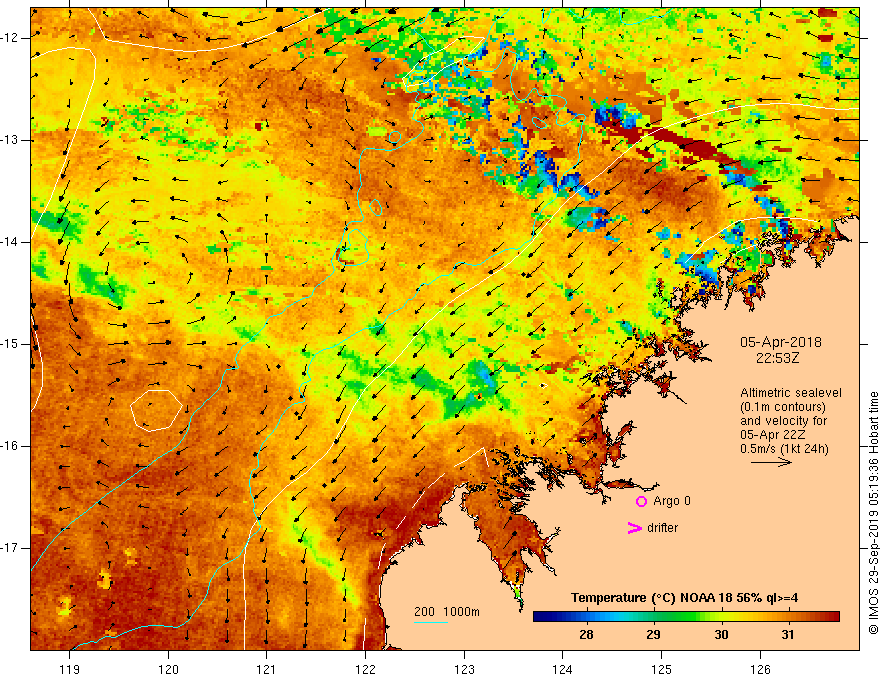Click the time label 22:53Z
The width and height of the screenshot is (880, 680).
(x=777, y=358)
